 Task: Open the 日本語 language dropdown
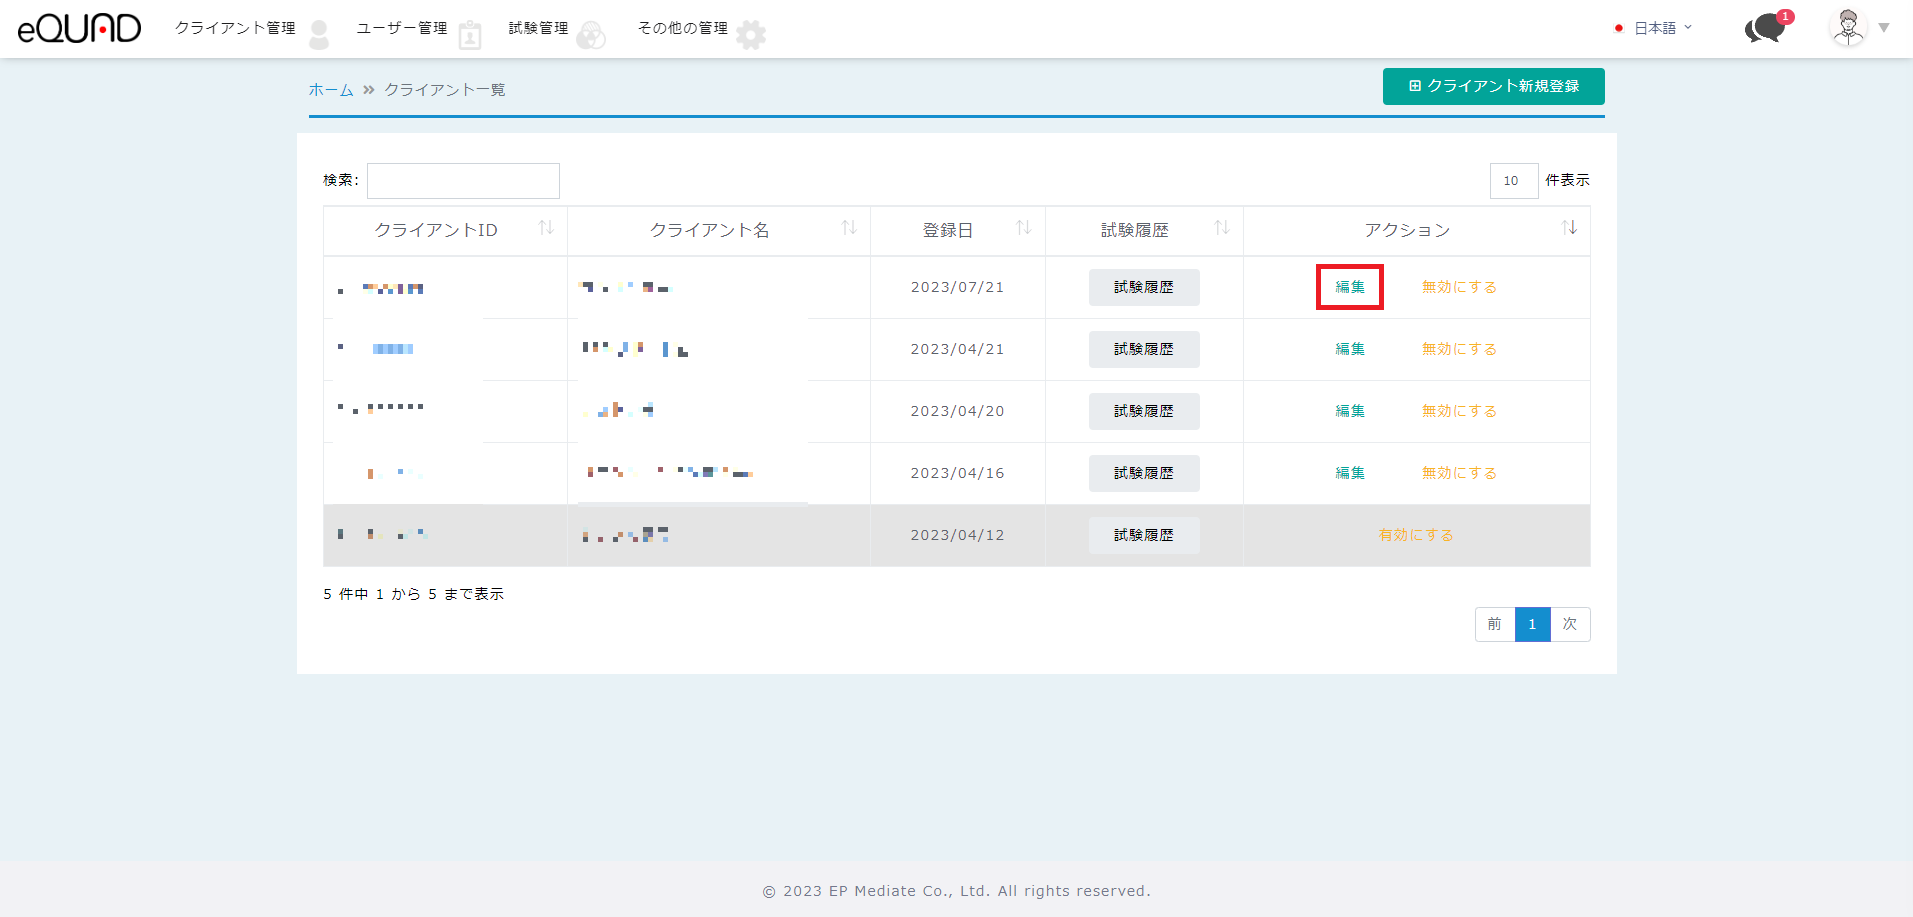[1655, 28]
